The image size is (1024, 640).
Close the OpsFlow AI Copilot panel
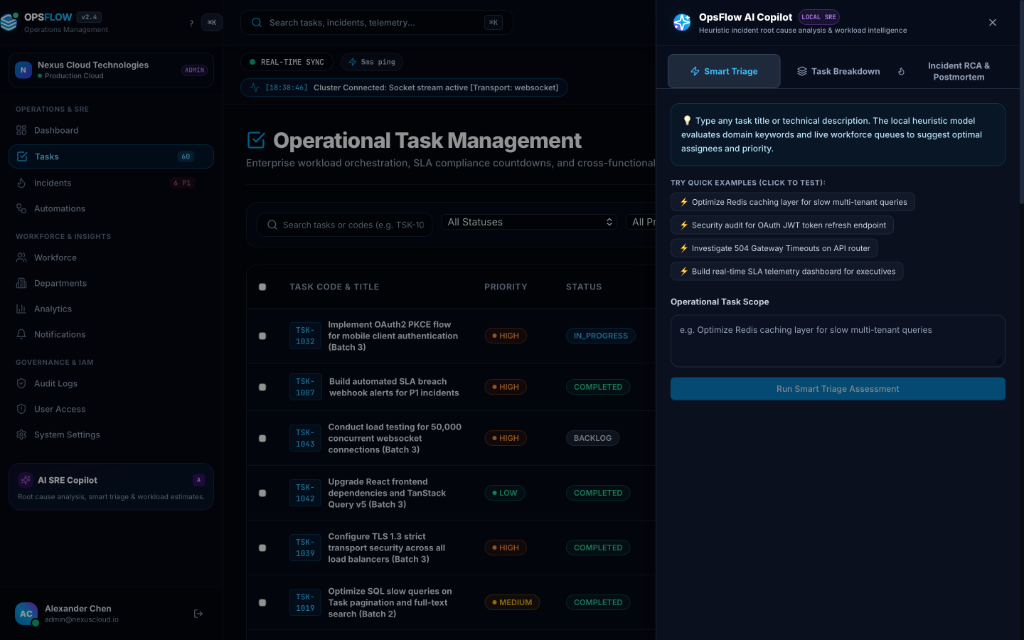point(993,22)
